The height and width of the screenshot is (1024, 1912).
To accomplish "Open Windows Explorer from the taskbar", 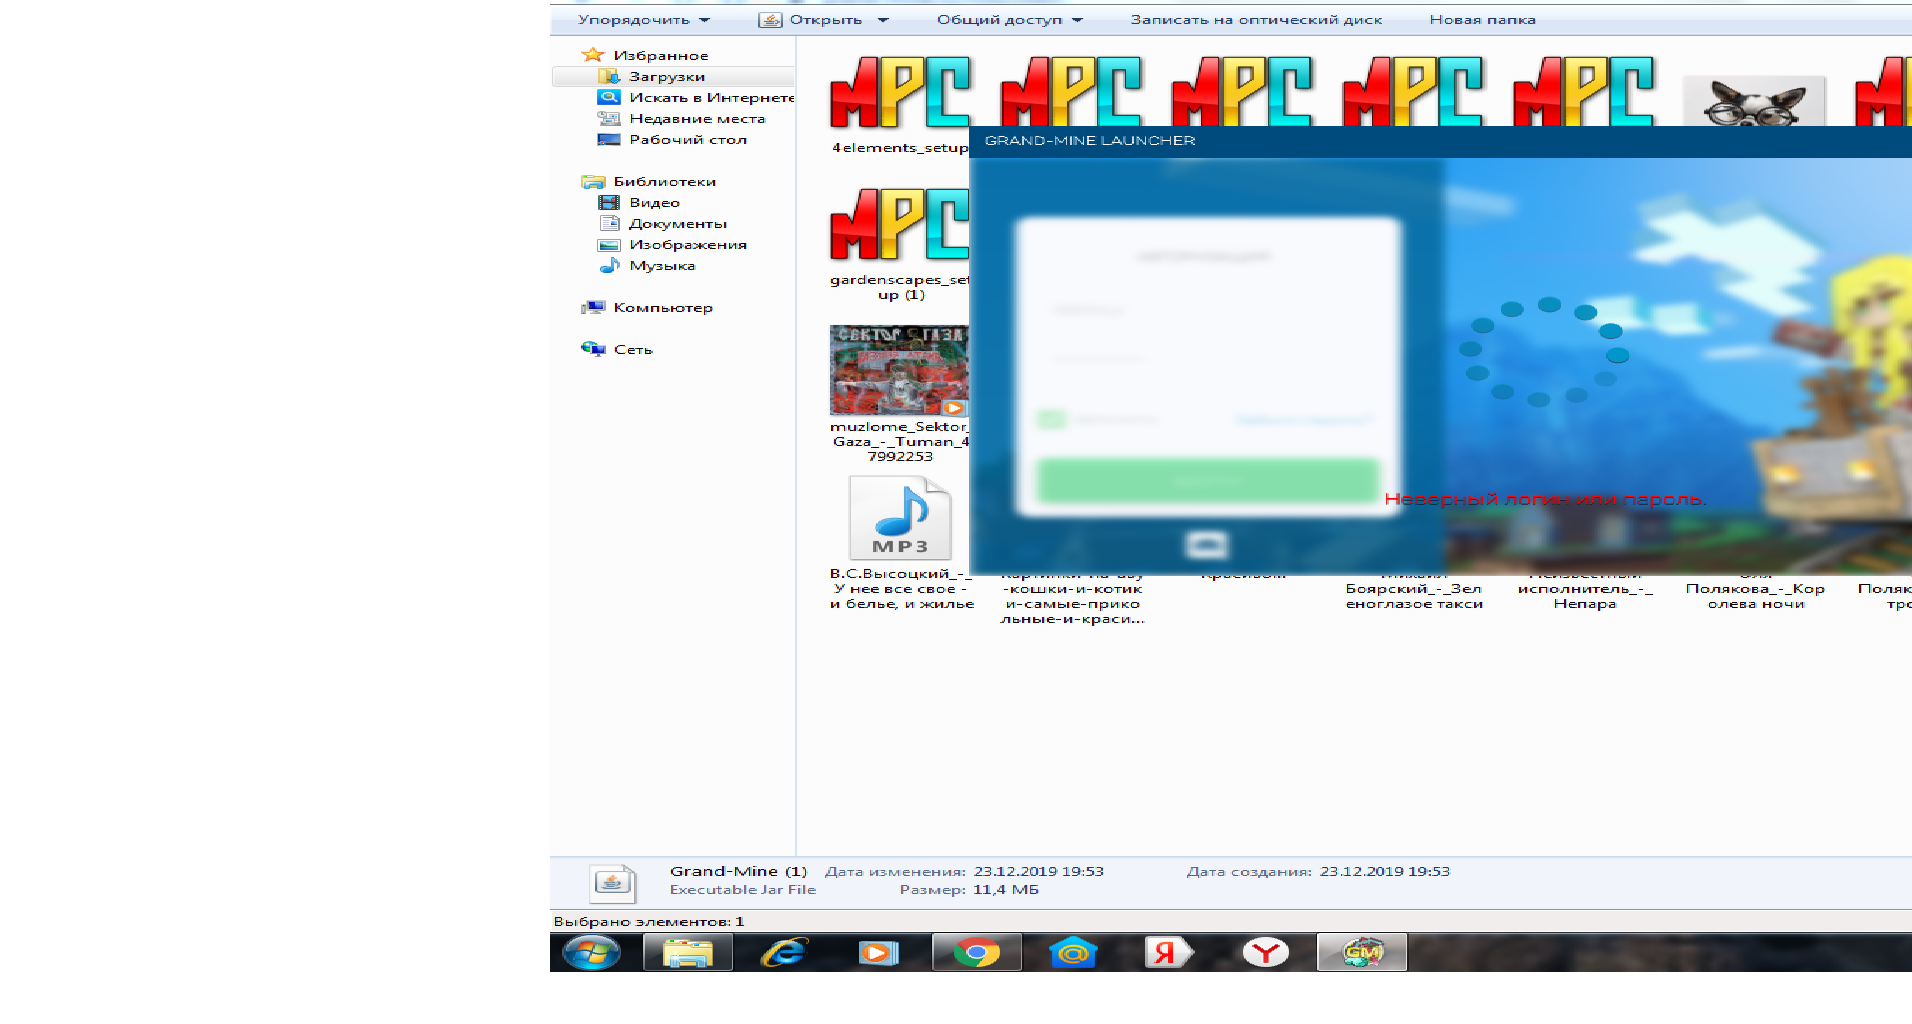I will [x=688, y=953].
